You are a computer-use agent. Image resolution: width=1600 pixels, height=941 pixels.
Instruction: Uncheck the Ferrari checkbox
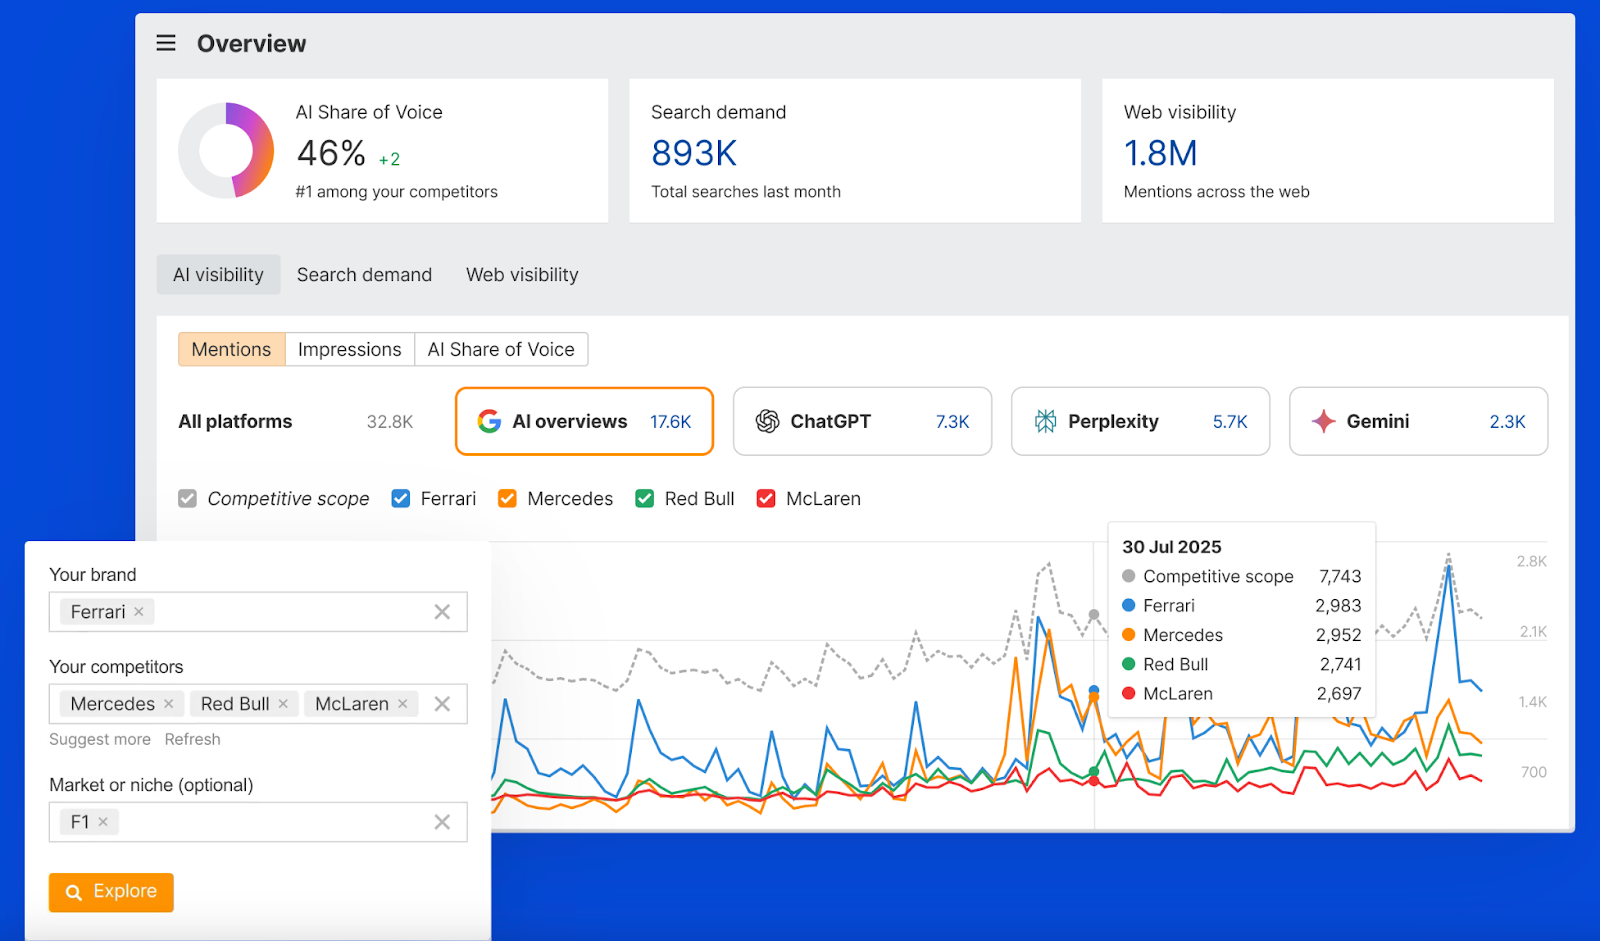click(x=401, y=499)
